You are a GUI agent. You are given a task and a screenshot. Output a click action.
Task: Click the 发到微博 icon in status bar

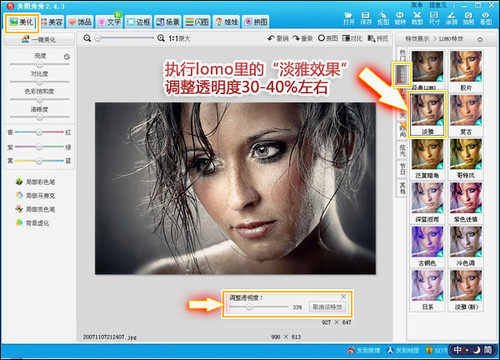[x=351, y=350]
